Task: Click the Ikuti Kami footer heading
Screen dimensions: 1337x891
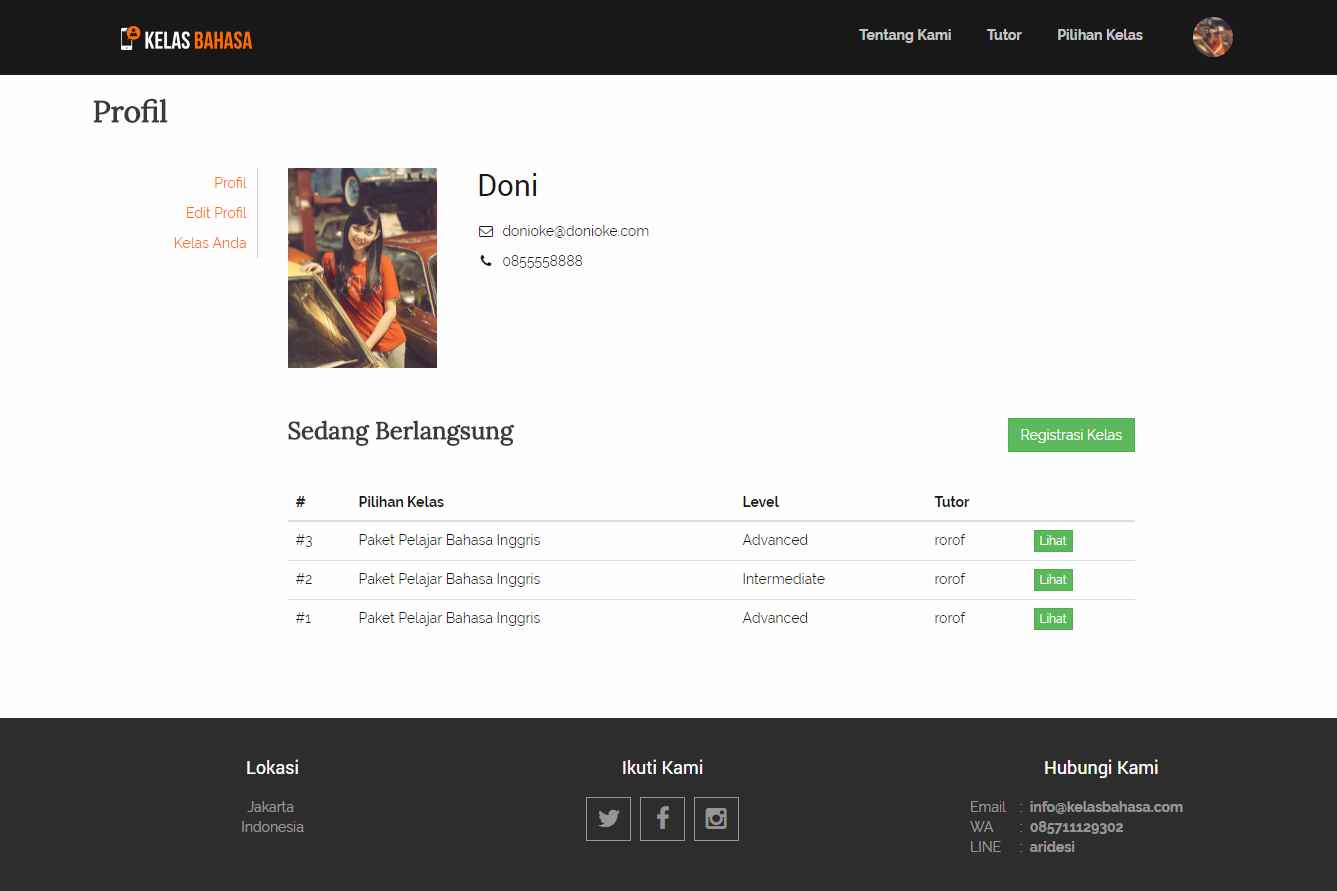Action: (x=662, y=768)
